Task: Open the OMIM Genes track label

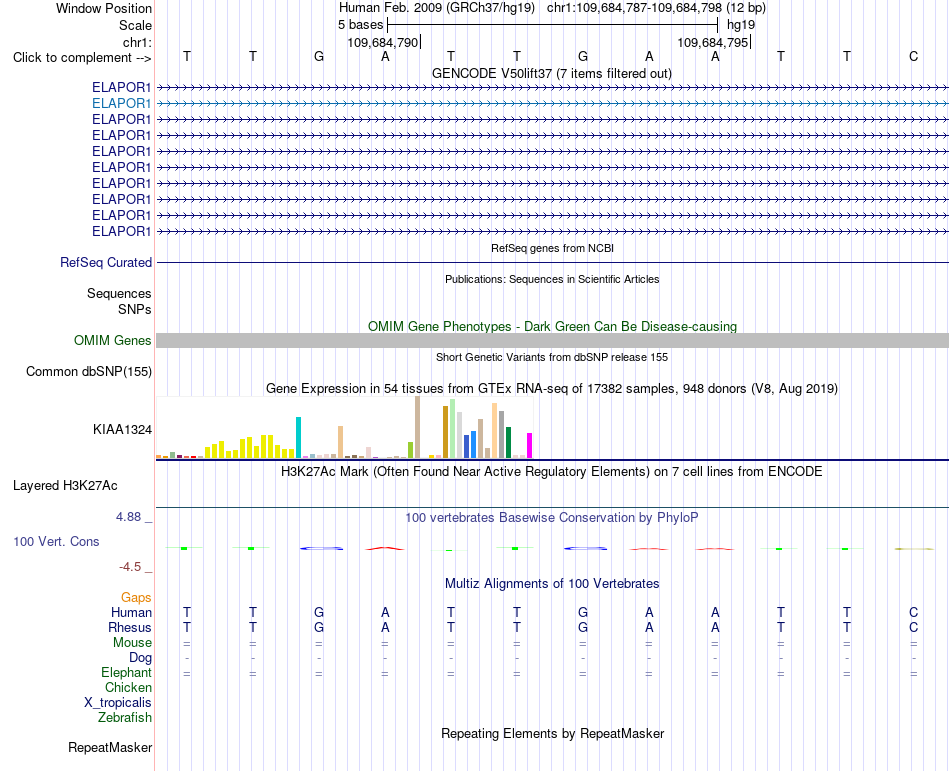Action: [113, 340]
